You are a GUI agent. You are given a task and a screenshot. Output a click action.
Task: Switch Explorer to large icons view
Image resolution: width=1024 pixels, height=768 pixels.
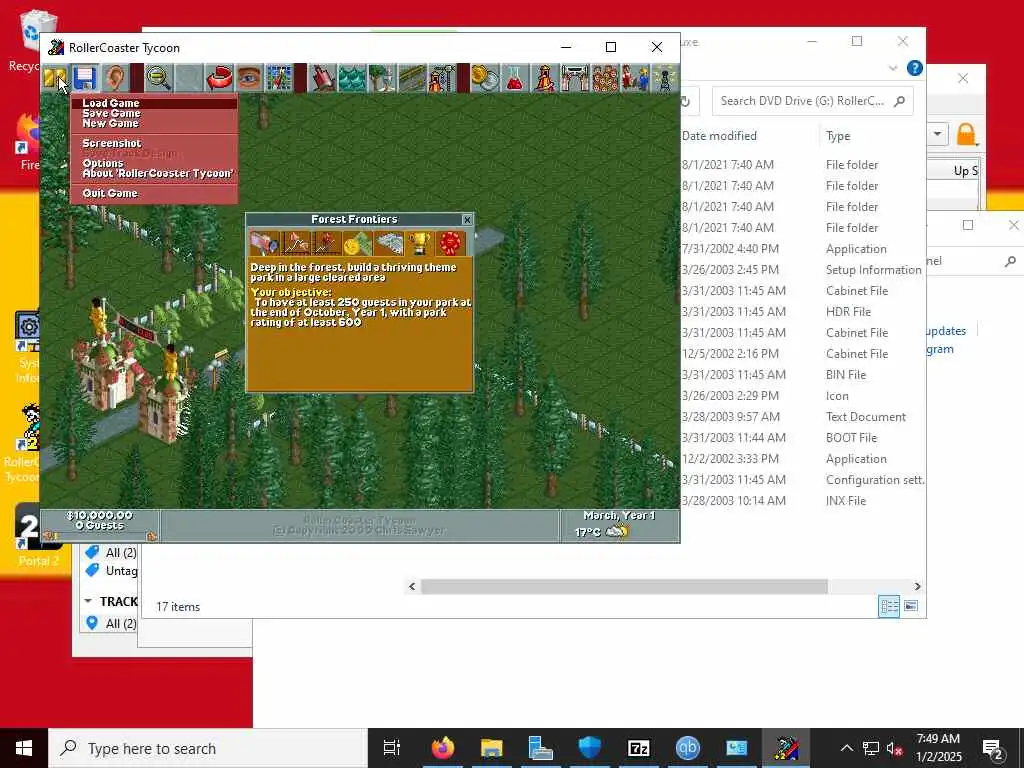coord(910,607)
